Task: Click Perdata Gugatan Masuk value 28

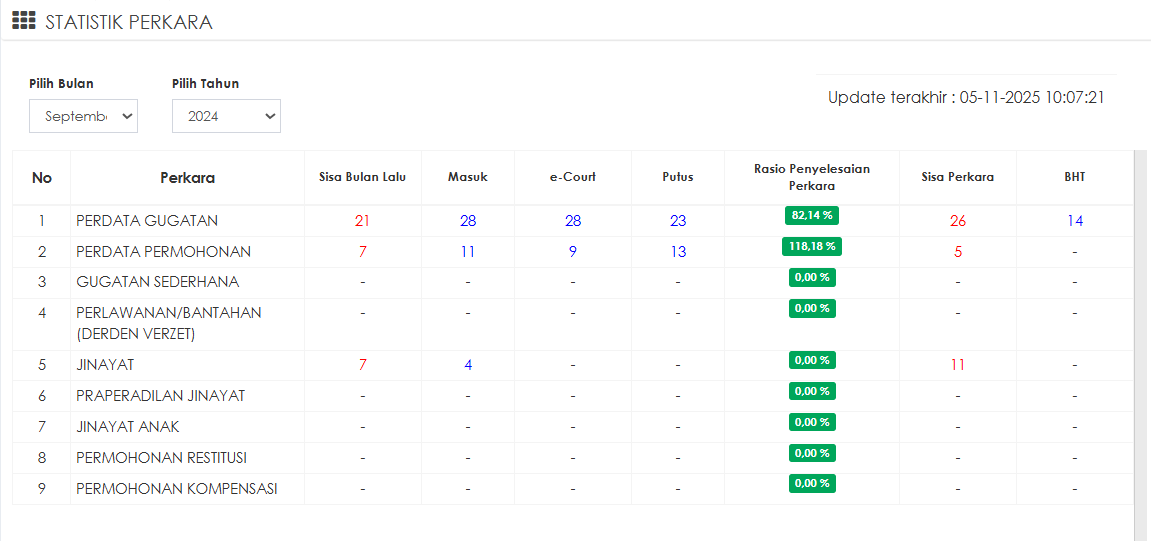Action: (x=468, y=221)
